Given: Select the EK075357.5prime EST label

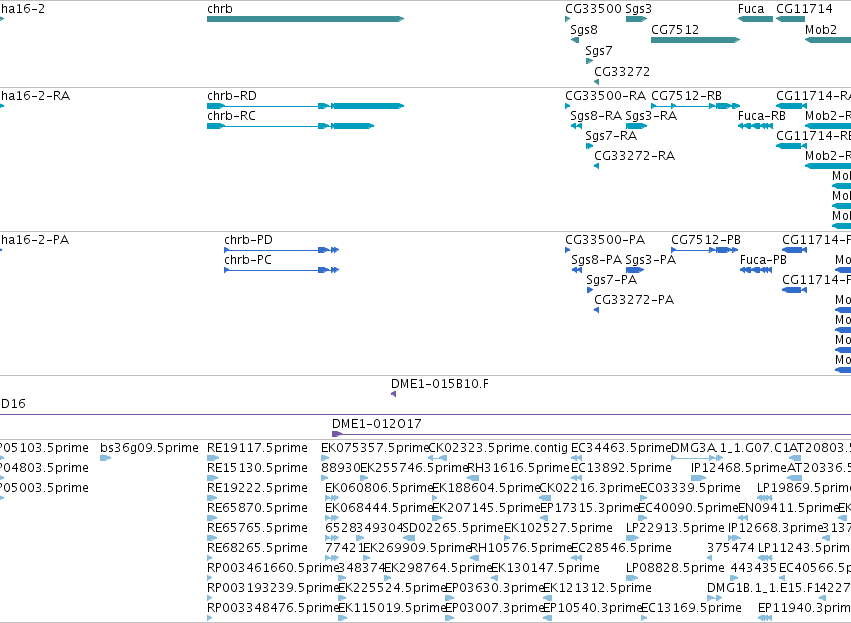Looking at the screenshot, I should [375, 448].
